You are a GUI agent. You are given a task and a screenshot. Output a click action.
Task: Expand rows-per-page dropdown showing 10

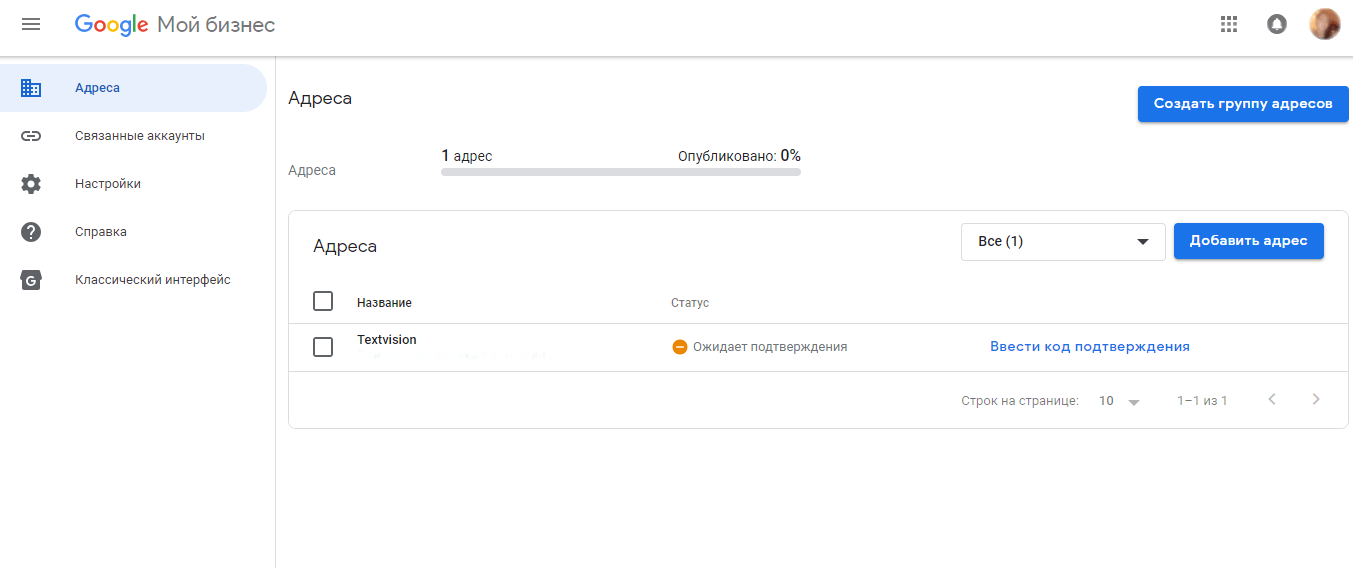pos(1119,401)
